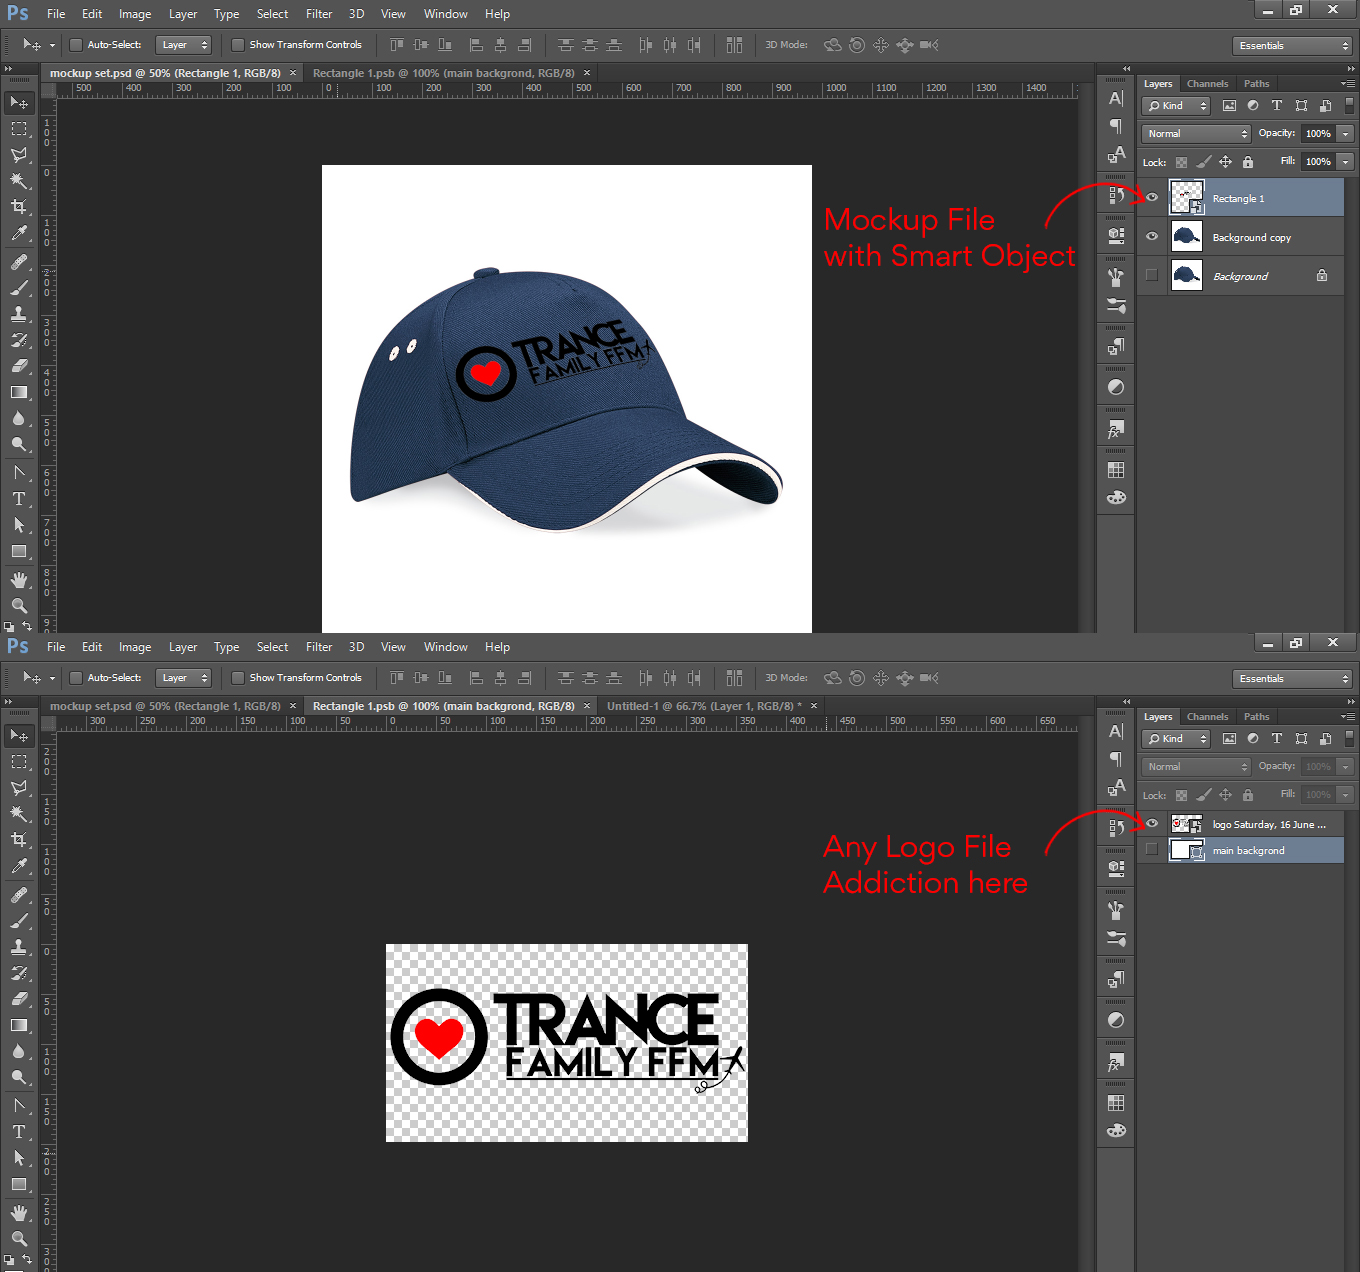Screen dimensions: 1360x1272
Task: Open Normal blend mode dropdown in upper window
Action: click(x=1196, y=134)
